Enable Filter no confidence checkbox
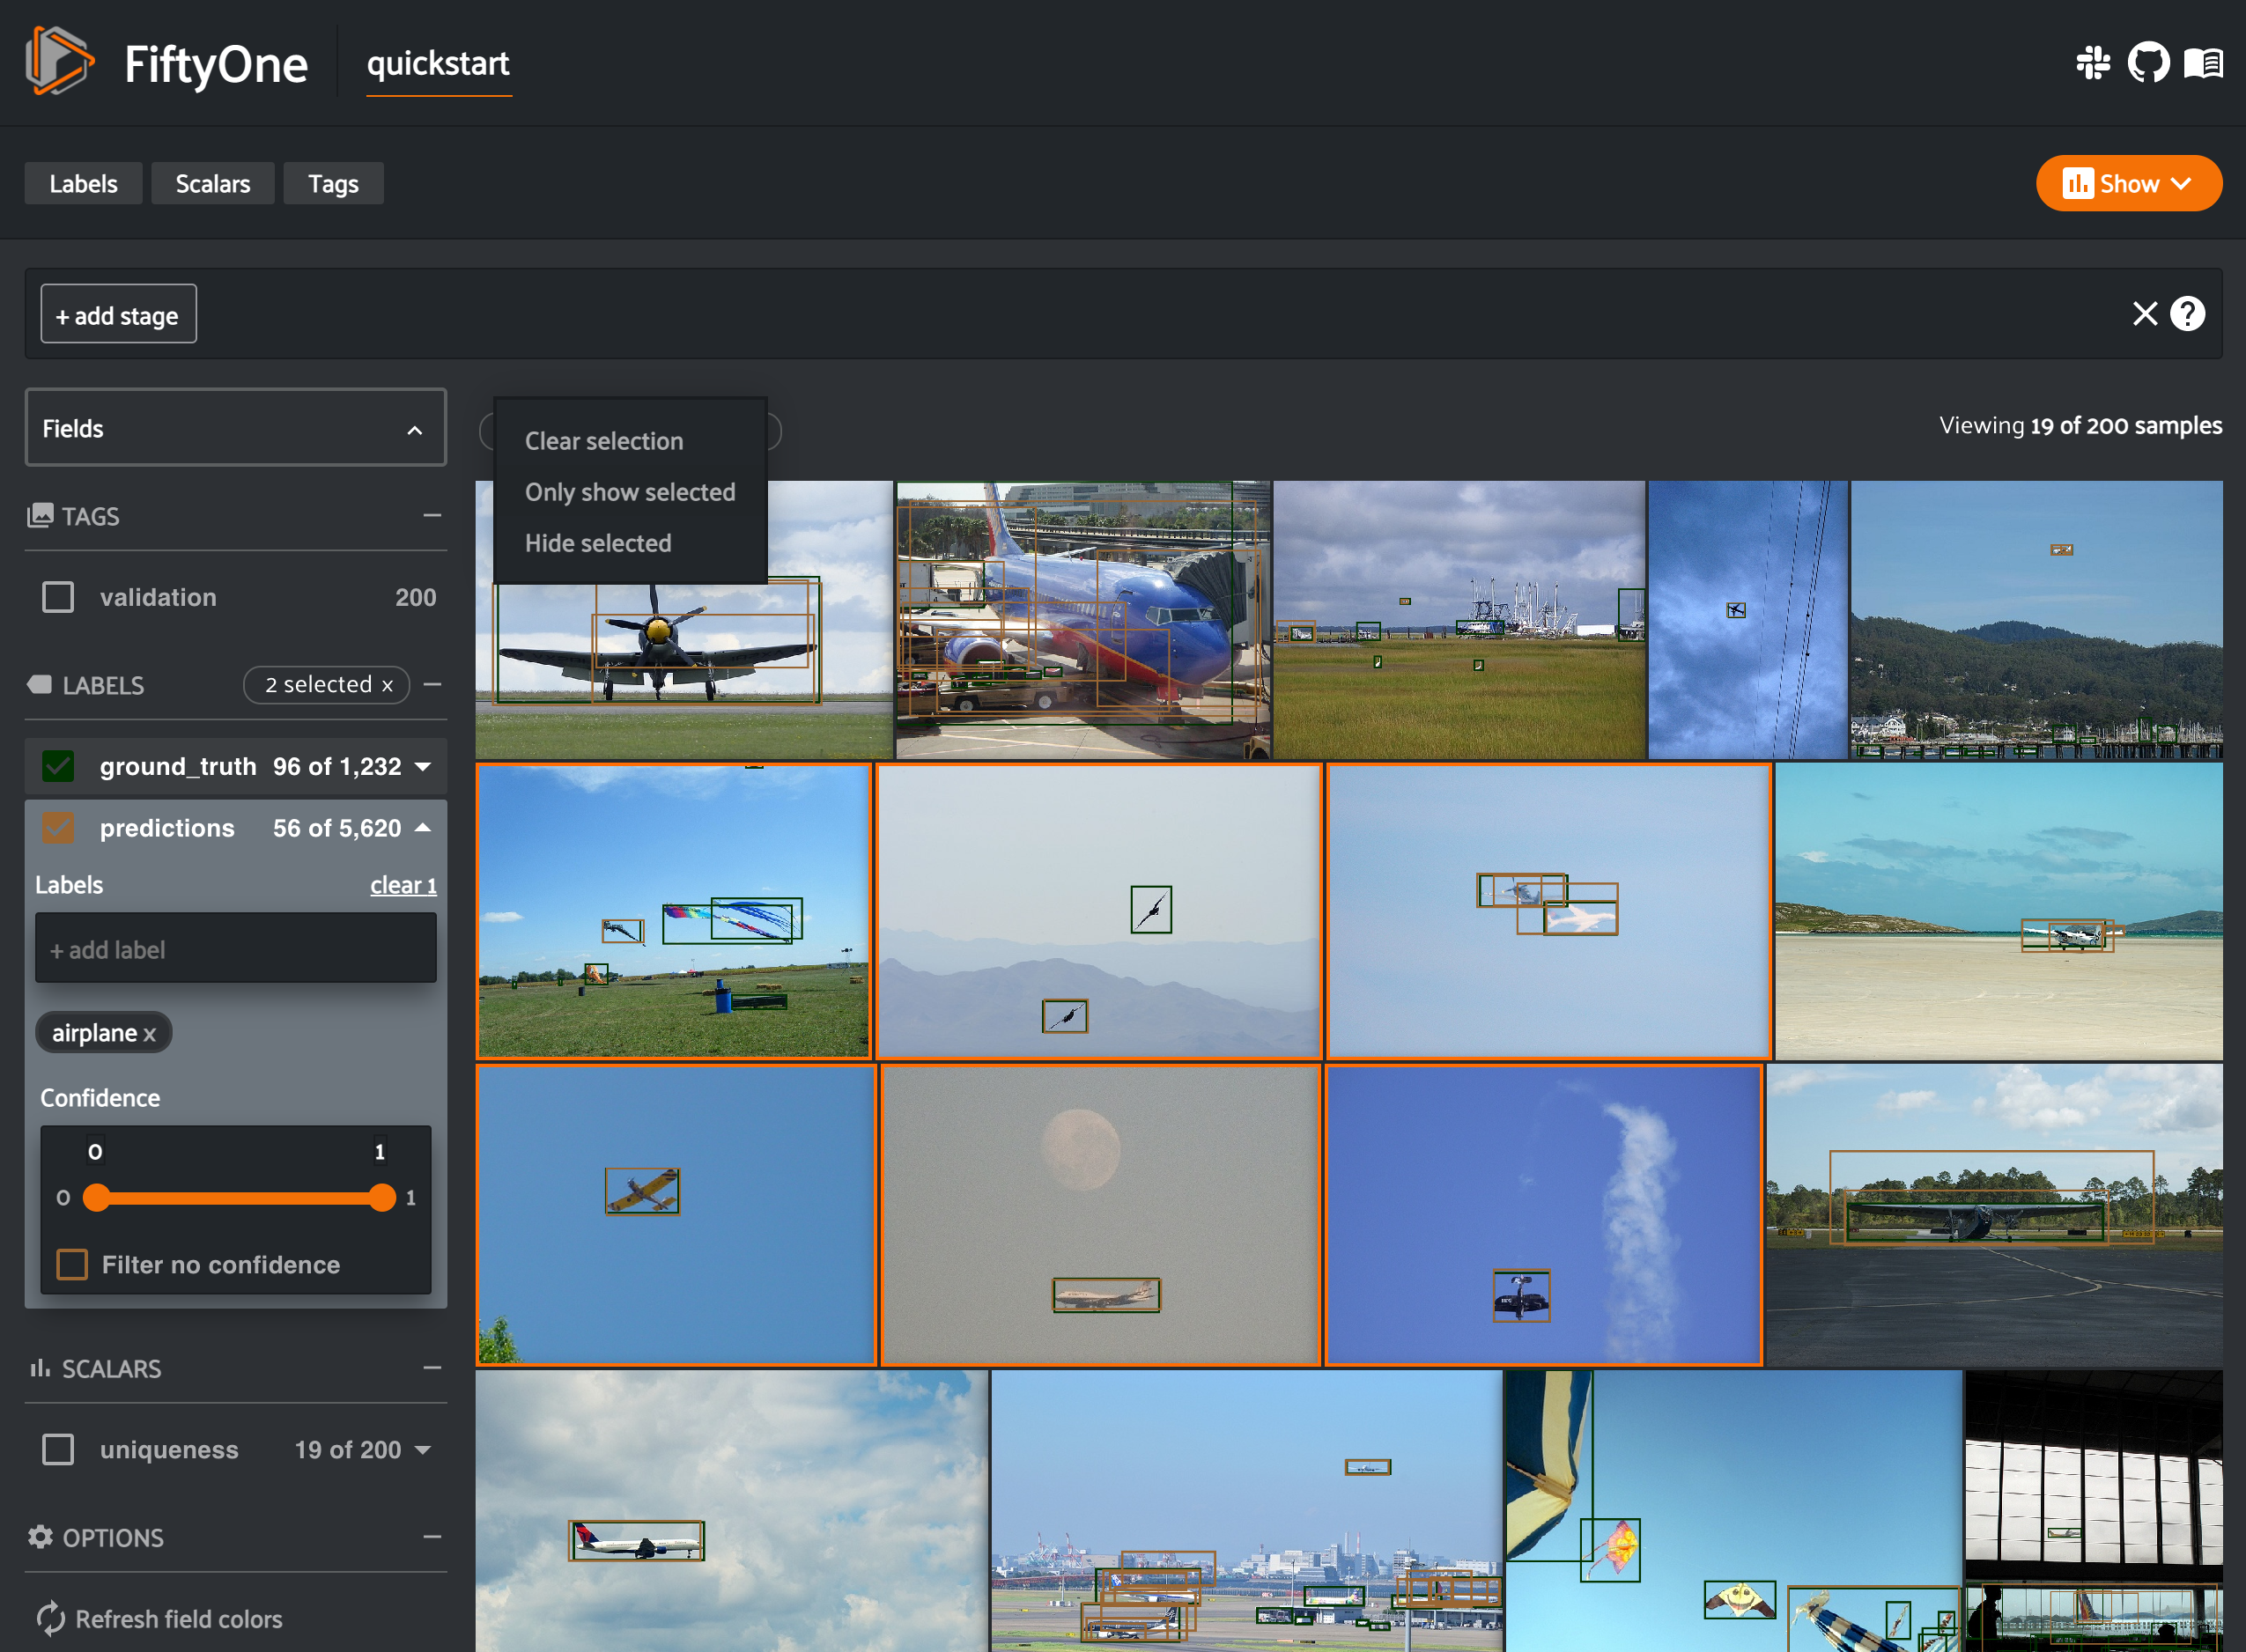Image resolution: width=2246 pixels, height=1652 pixels. point(72,1264)
